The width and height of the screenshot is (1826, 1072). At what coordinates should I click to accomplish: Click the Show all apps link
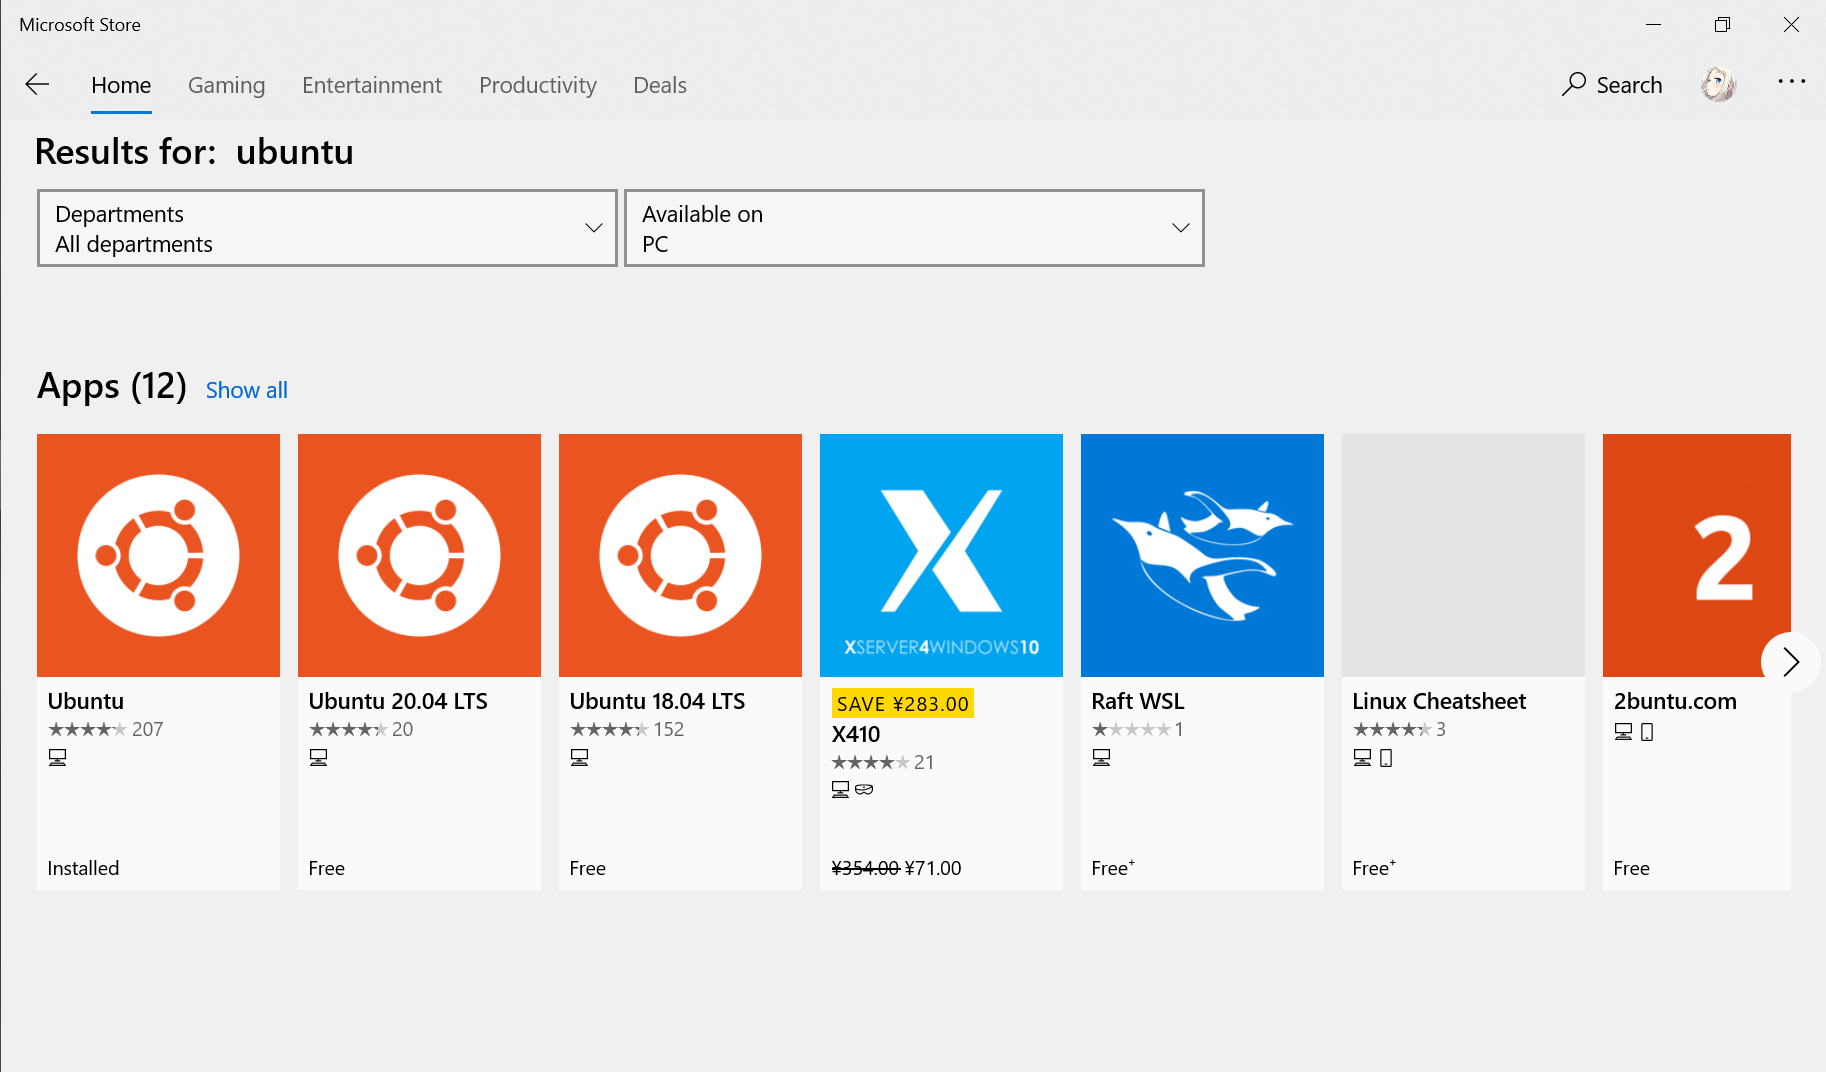pos(247,390)
